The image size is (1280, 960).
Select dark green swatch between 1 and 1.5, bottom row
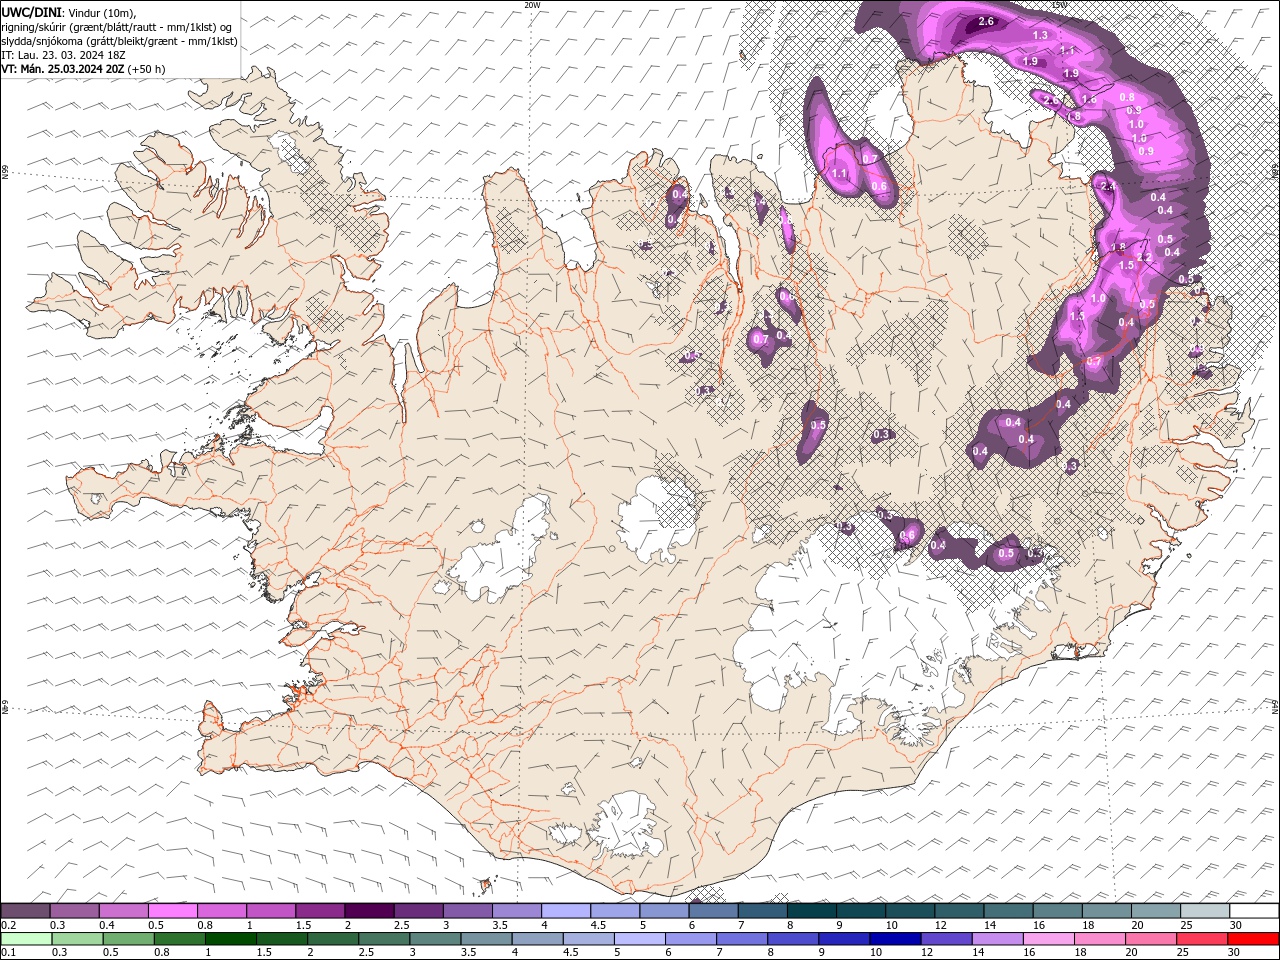point(230,939)
